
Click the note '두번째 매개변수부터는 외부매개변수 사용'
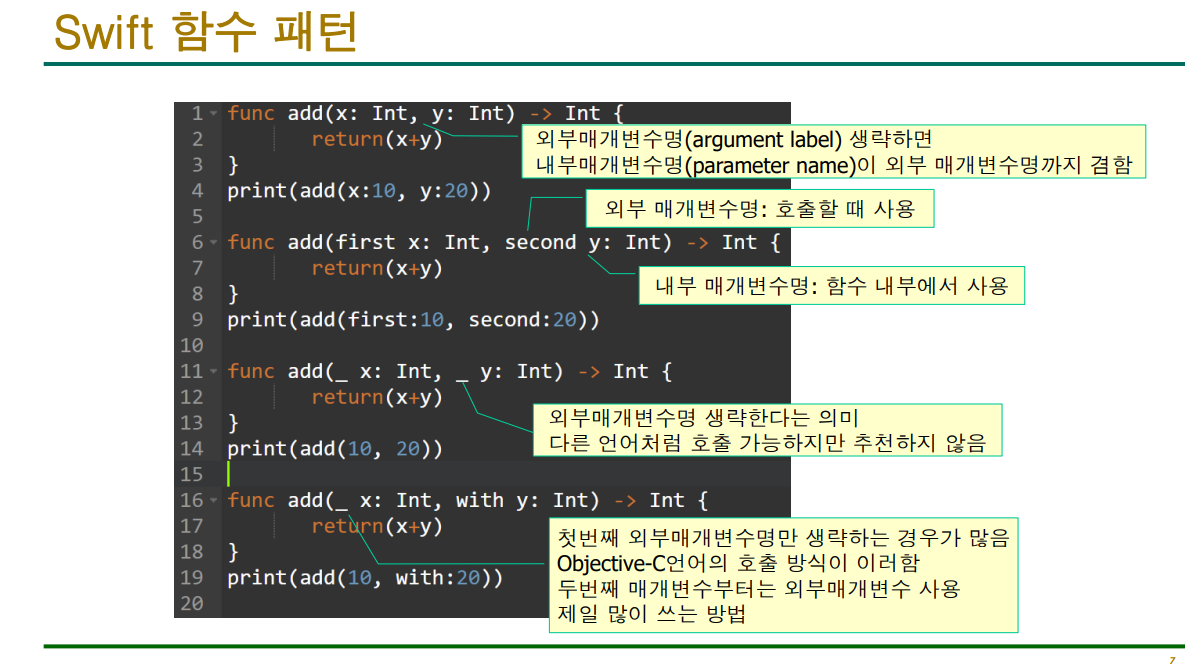click(759, 589)
